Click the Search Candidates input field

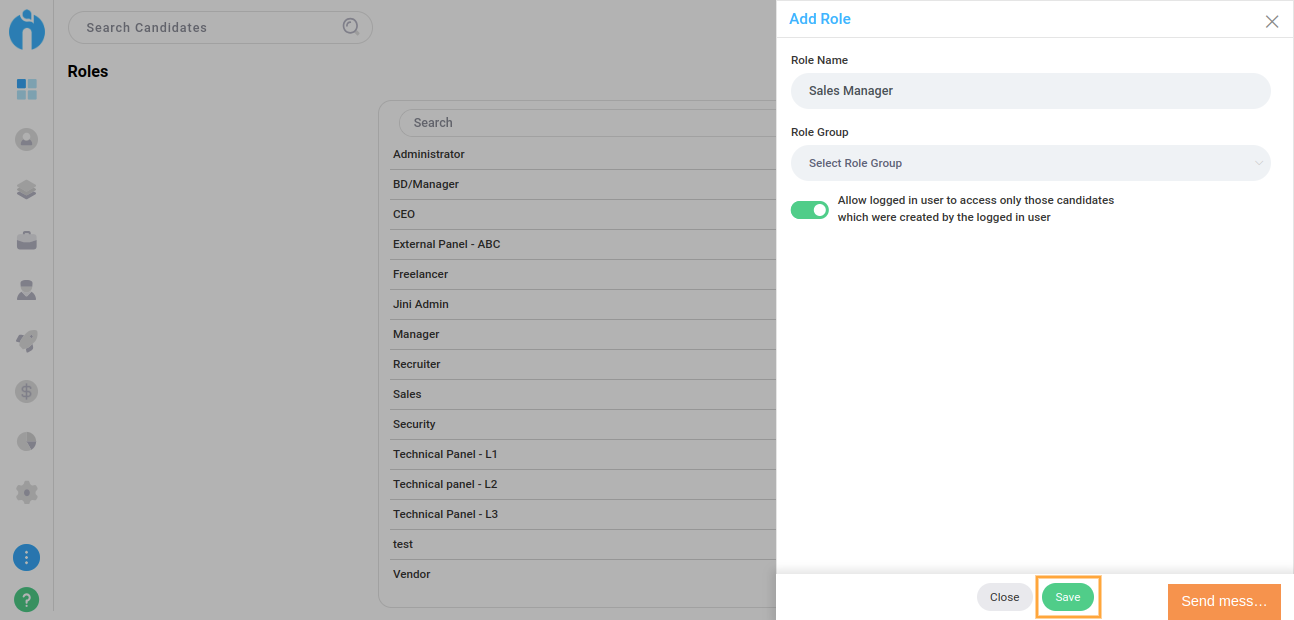pos(210,28)
